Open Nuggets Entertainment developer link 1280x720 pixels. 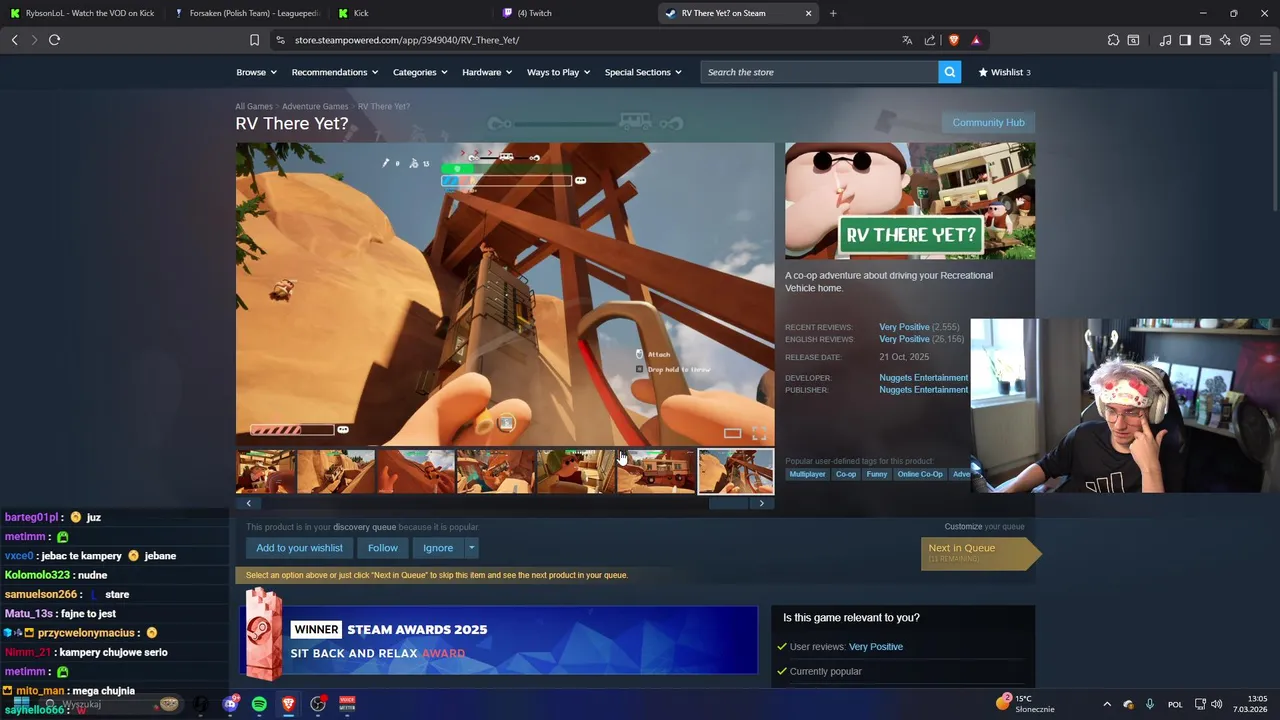pyautogui.click(x=923, y=378)
